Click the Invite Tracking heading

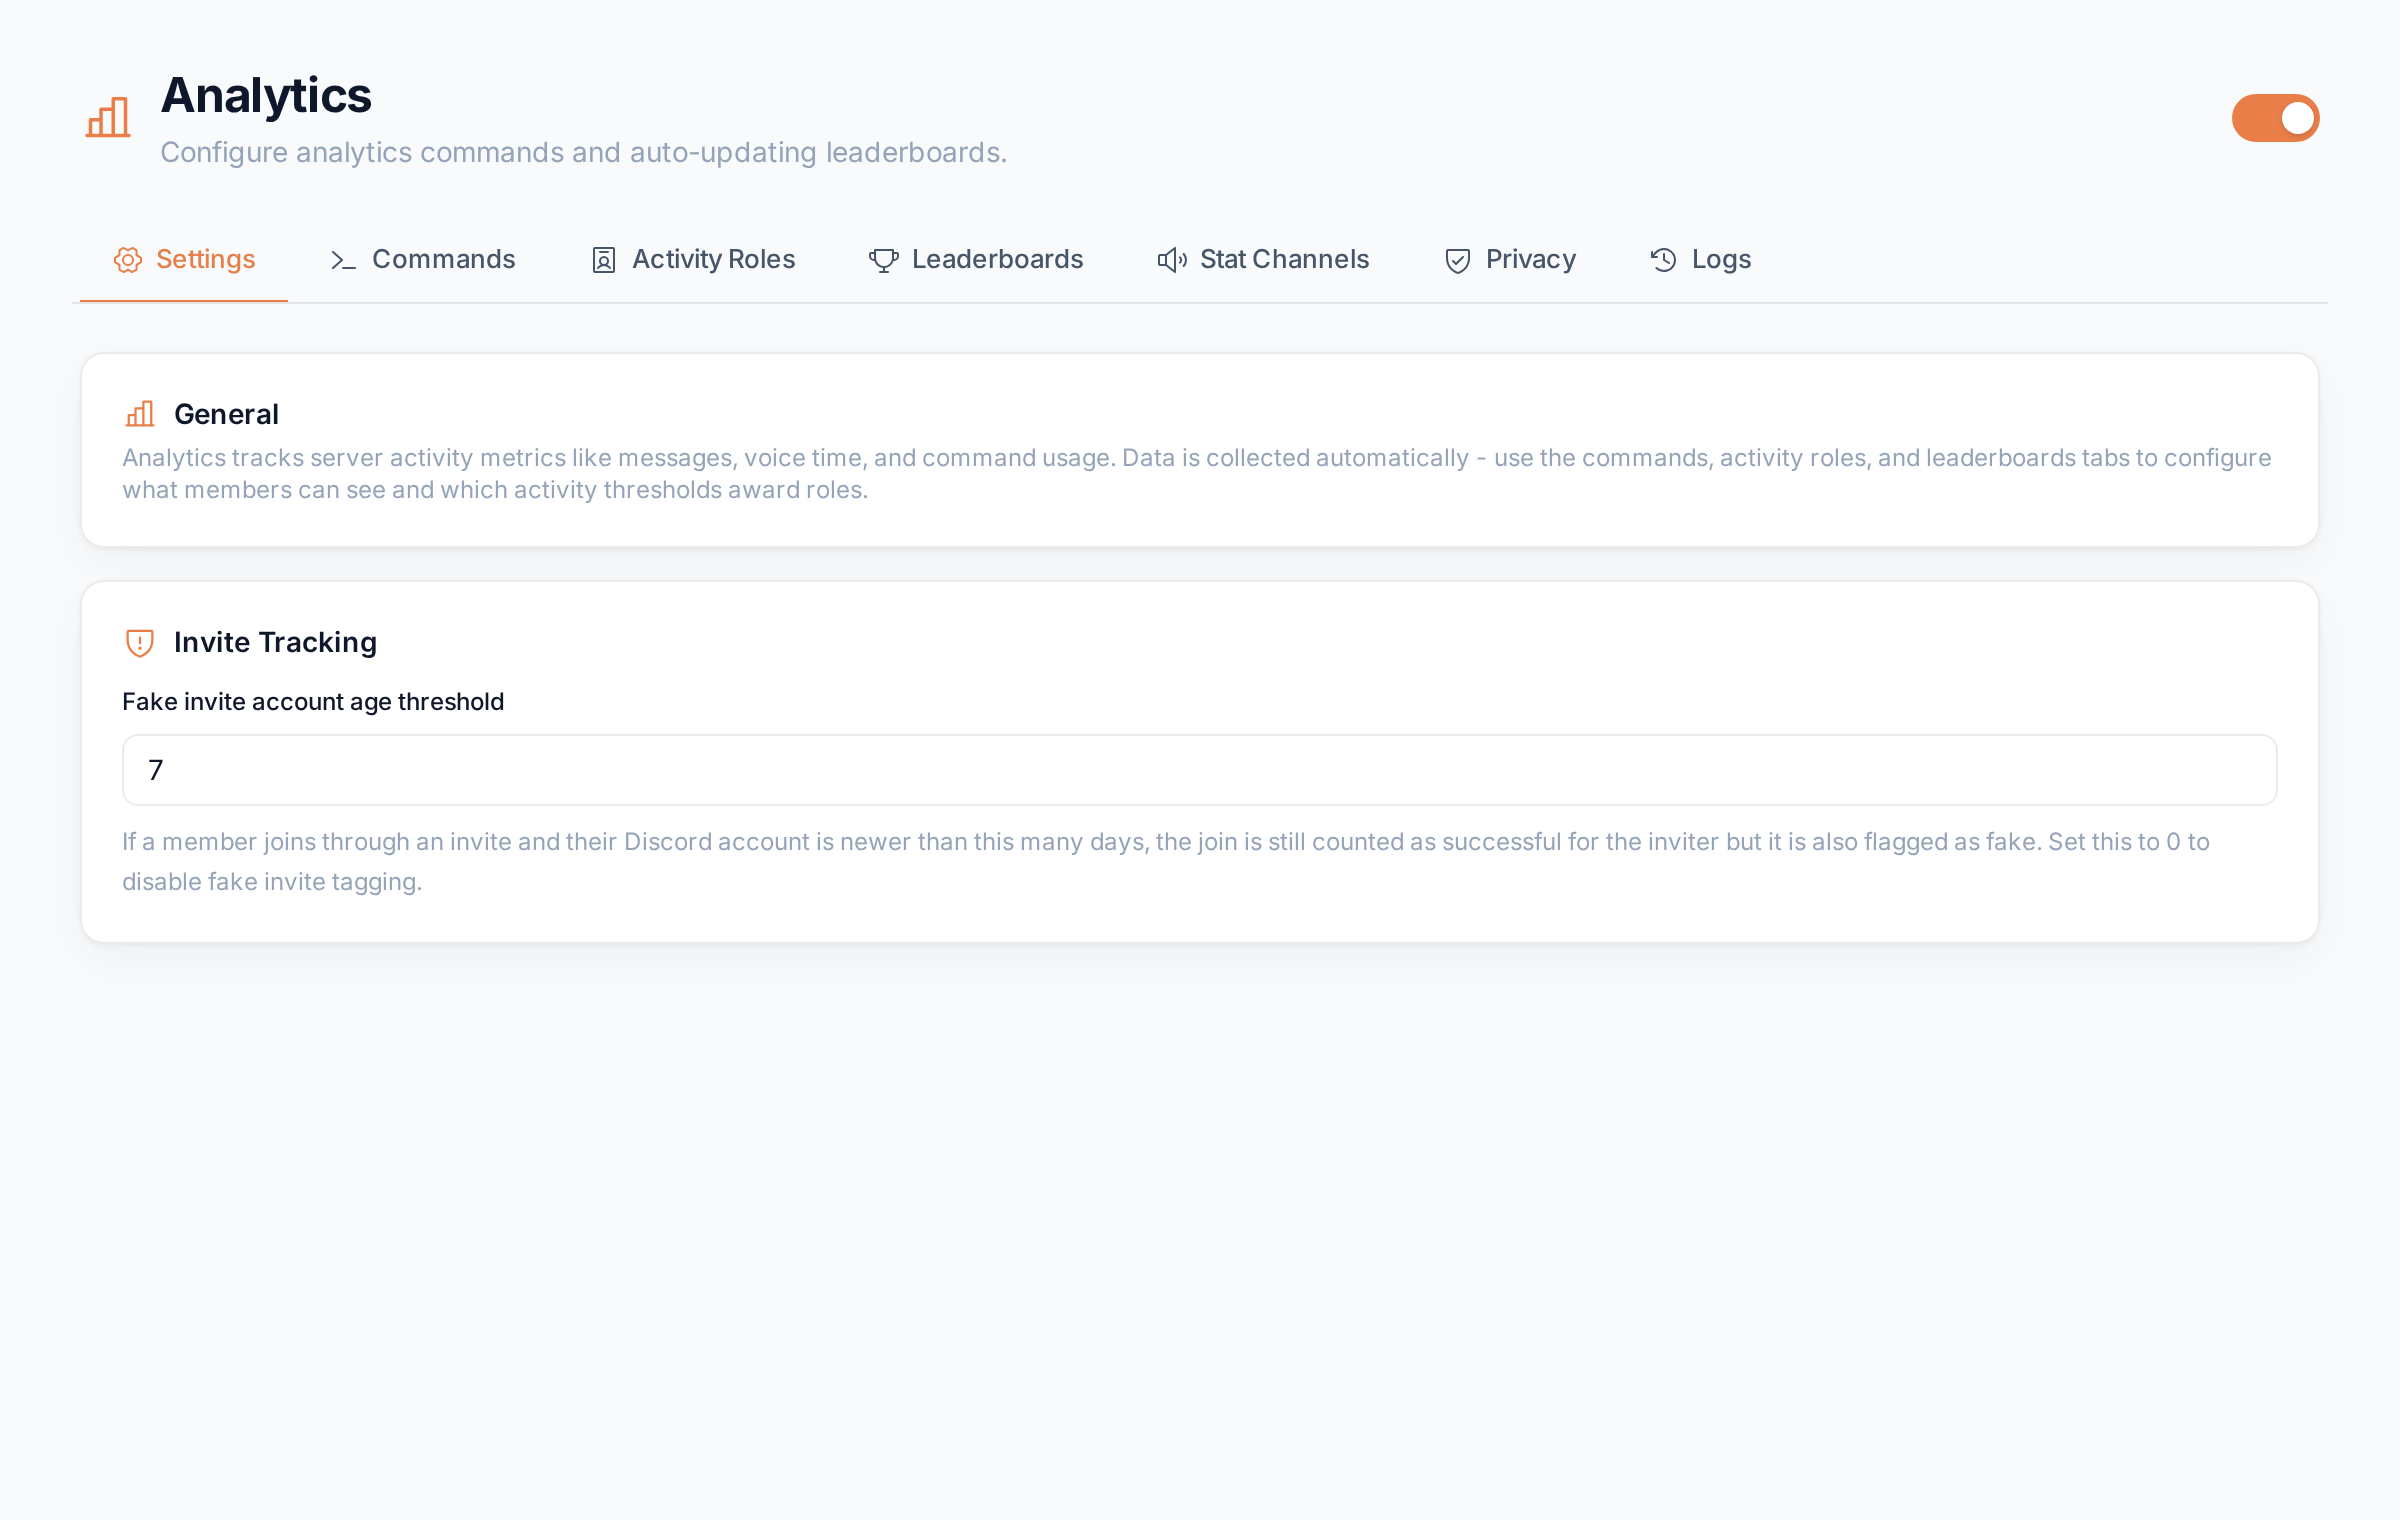click(275, 642)
